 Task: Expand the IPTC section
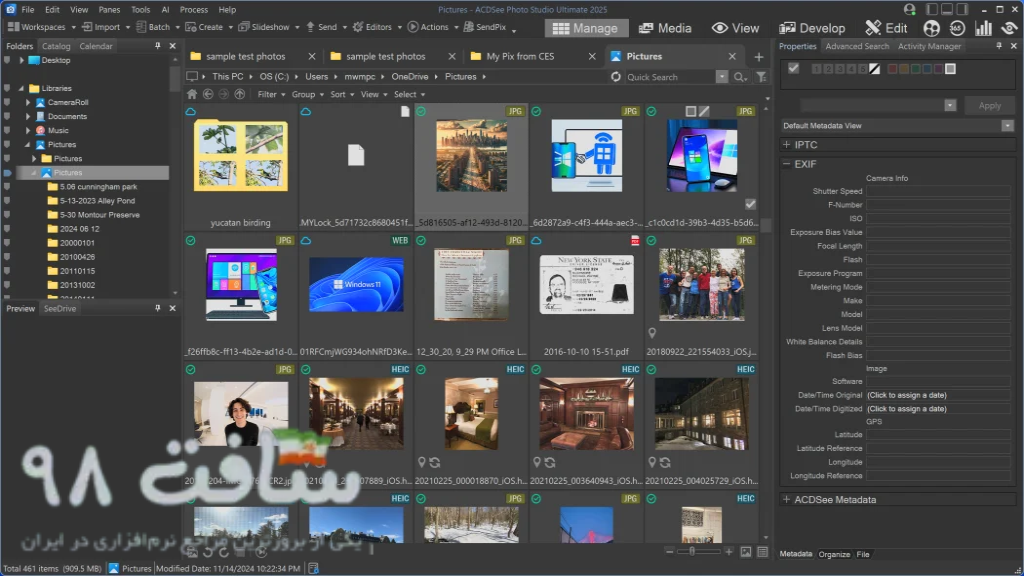pyautogui.click(x=786, y=144)
